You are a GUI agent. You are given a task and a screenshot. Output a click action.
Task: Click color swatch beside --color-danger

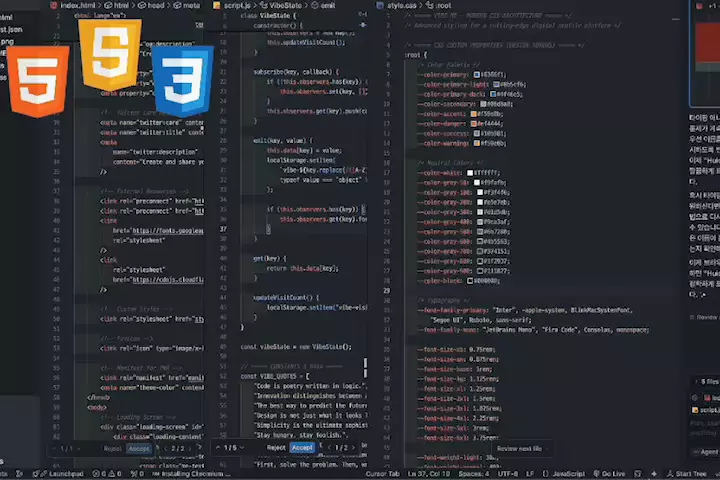tap(473, 124)
